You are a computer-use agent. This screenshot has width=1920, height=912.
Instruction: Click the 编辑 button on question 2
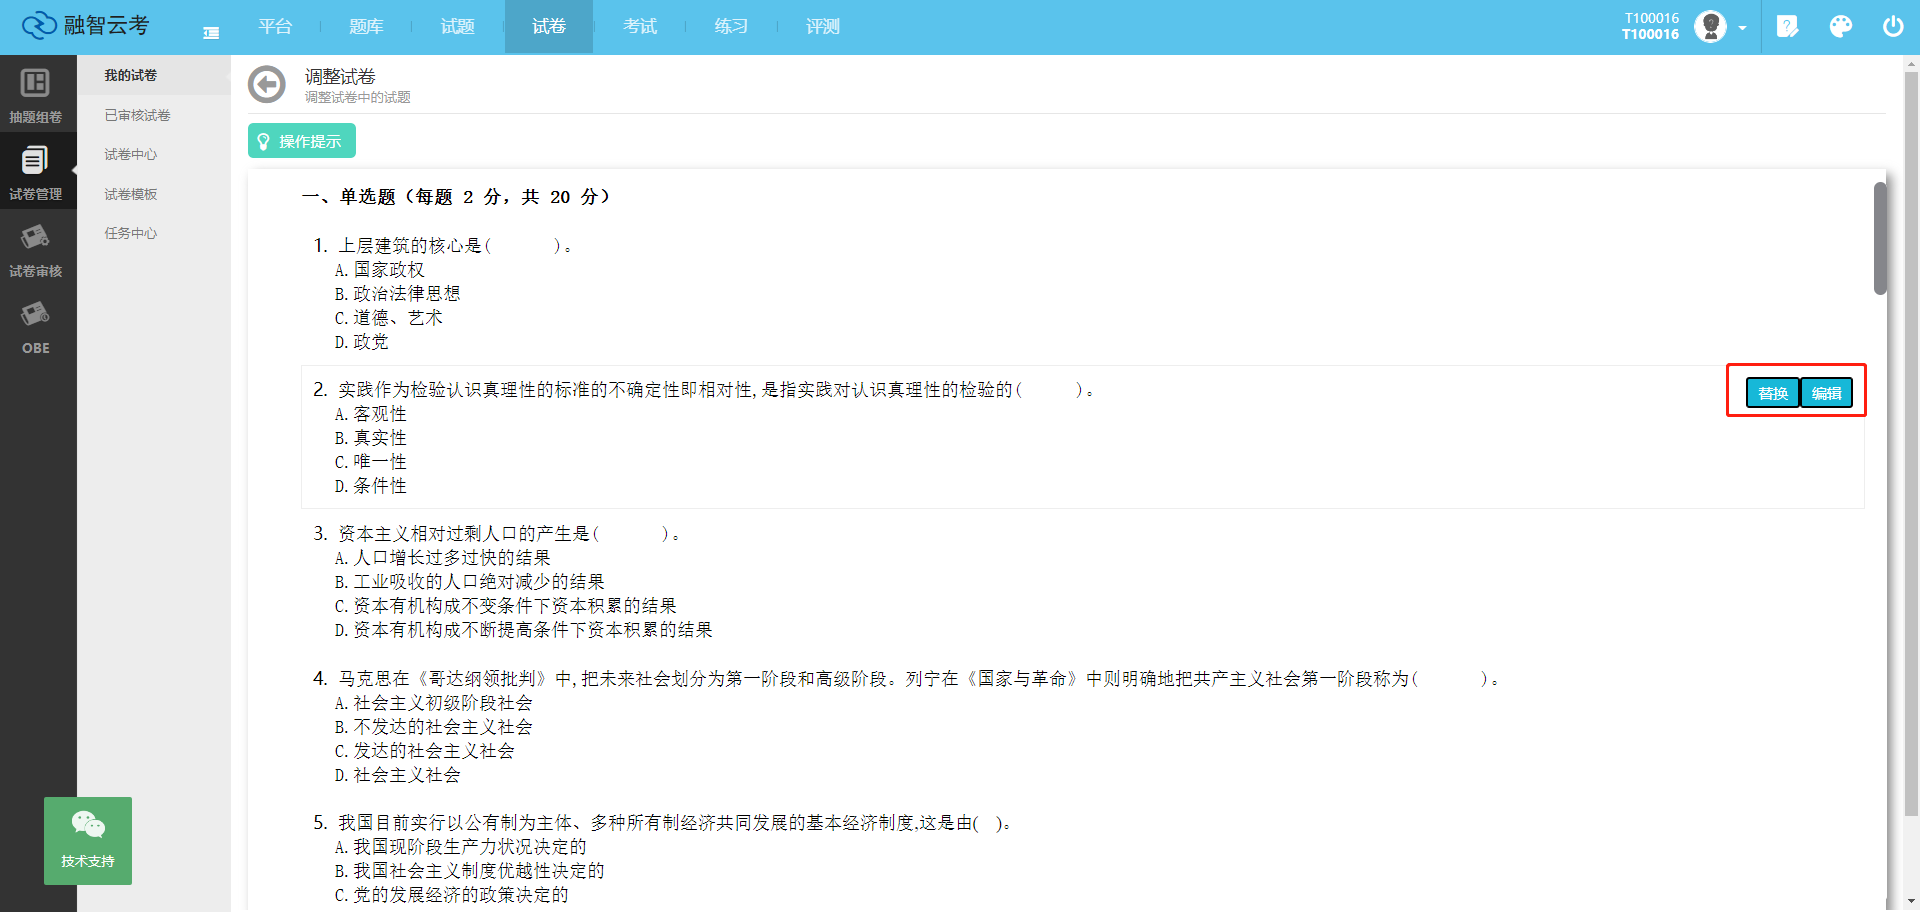coord(1827,393)
